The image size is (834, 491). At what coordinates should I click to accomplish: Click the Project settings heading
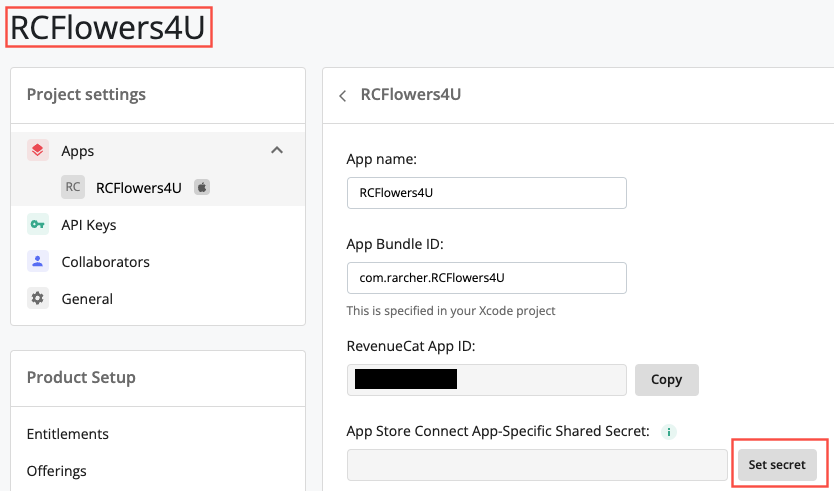(86, 94)
